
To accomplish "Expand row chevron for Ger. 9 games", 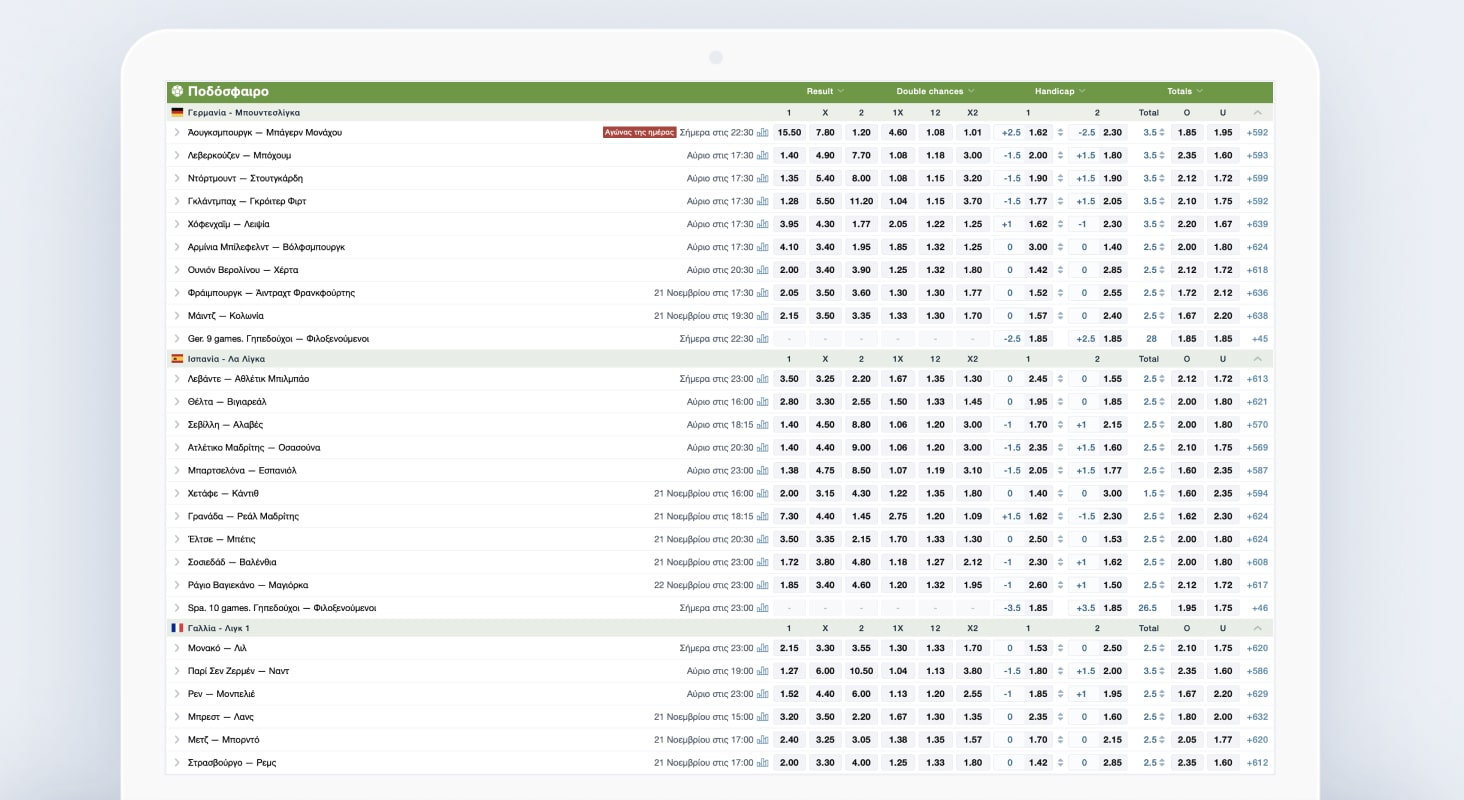I will (x=177, y=339).
